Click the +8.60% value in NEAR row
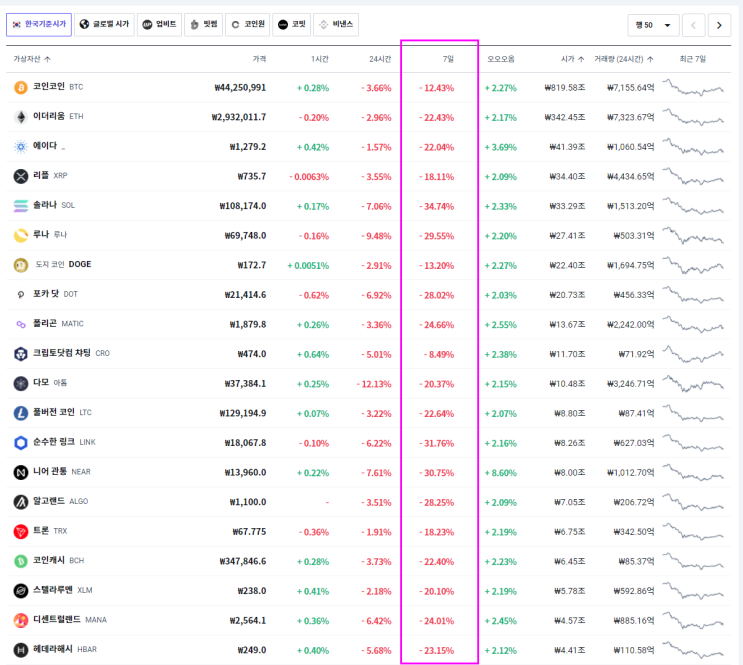This screenshot has width=743, height=665. click(500, 473)
